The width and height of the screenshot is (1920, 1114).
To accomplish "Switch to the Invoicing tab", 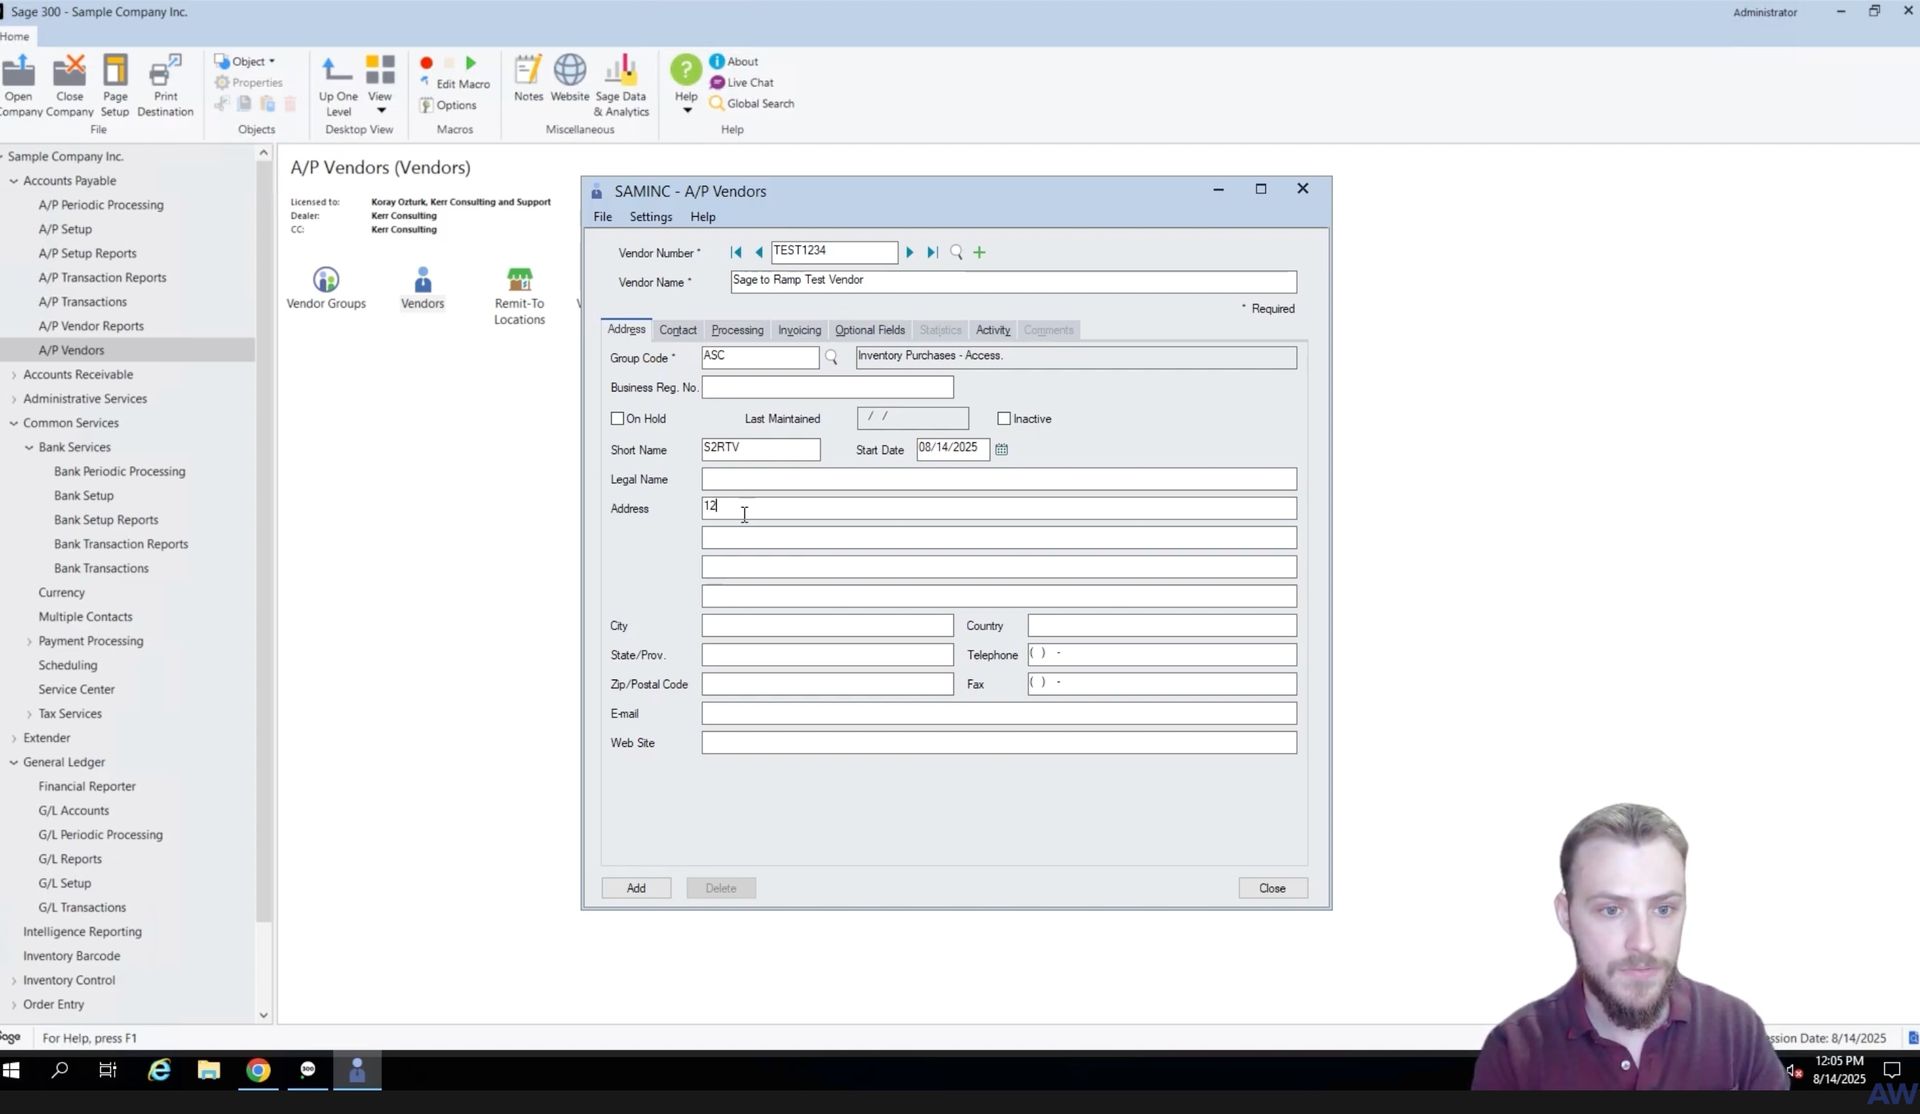I will (799, 330).
